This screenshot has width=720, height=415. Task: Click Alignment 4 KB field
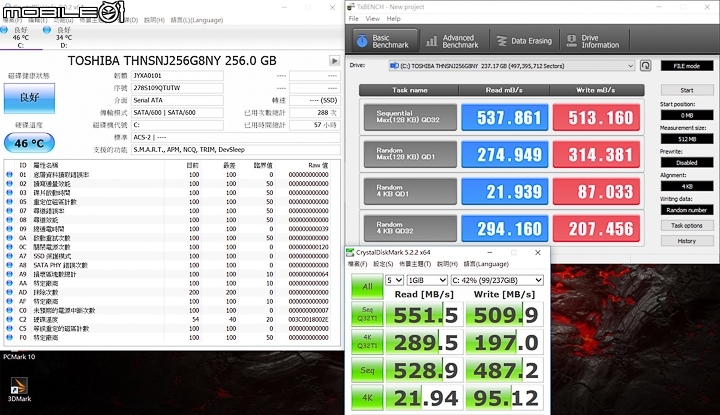click(687, 186)
